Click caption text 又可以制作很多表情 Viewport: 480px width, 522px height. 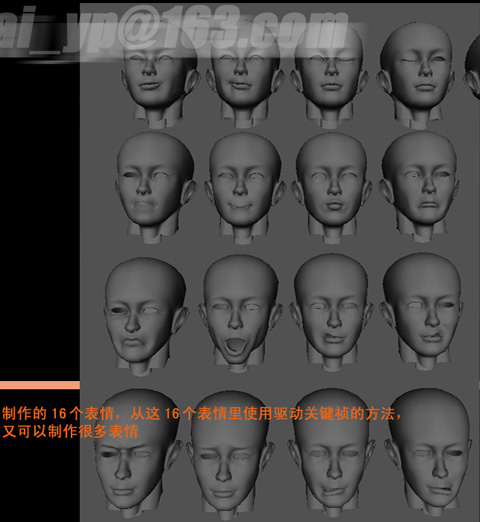click(70, 431)
